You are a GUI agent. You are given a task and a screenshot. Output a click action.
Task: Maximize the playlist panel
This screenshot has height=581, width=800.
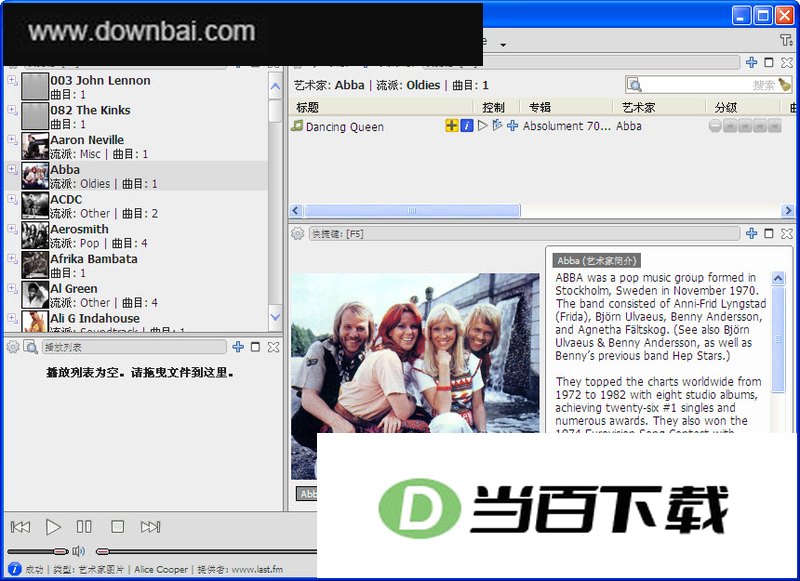256,347
